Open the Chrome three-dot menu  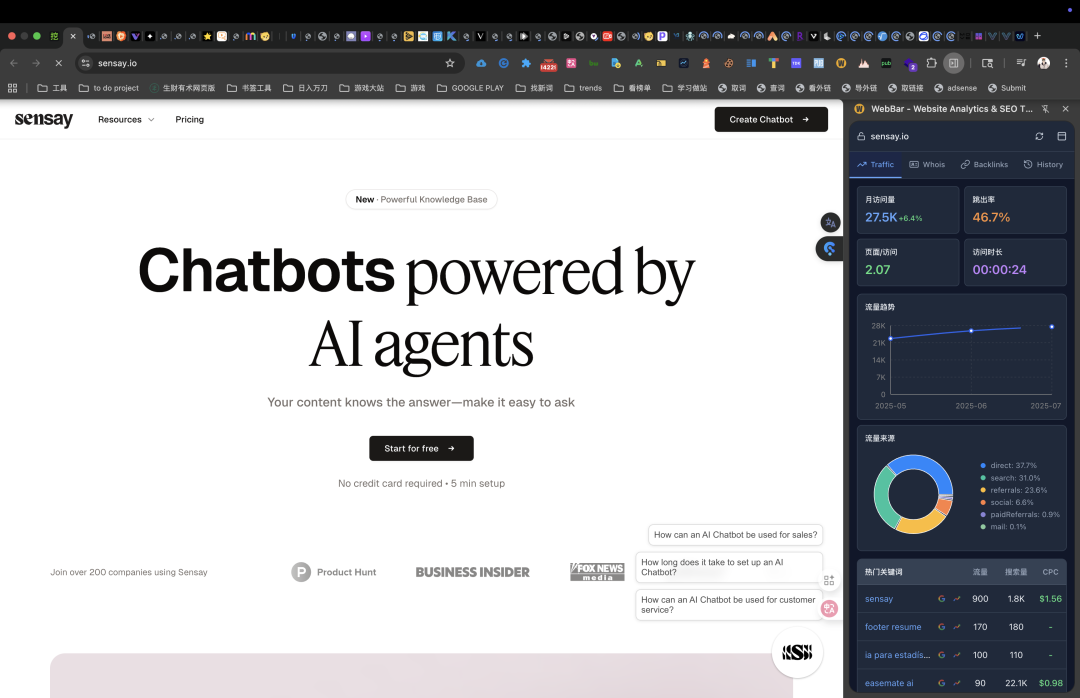coord(1066,63)
